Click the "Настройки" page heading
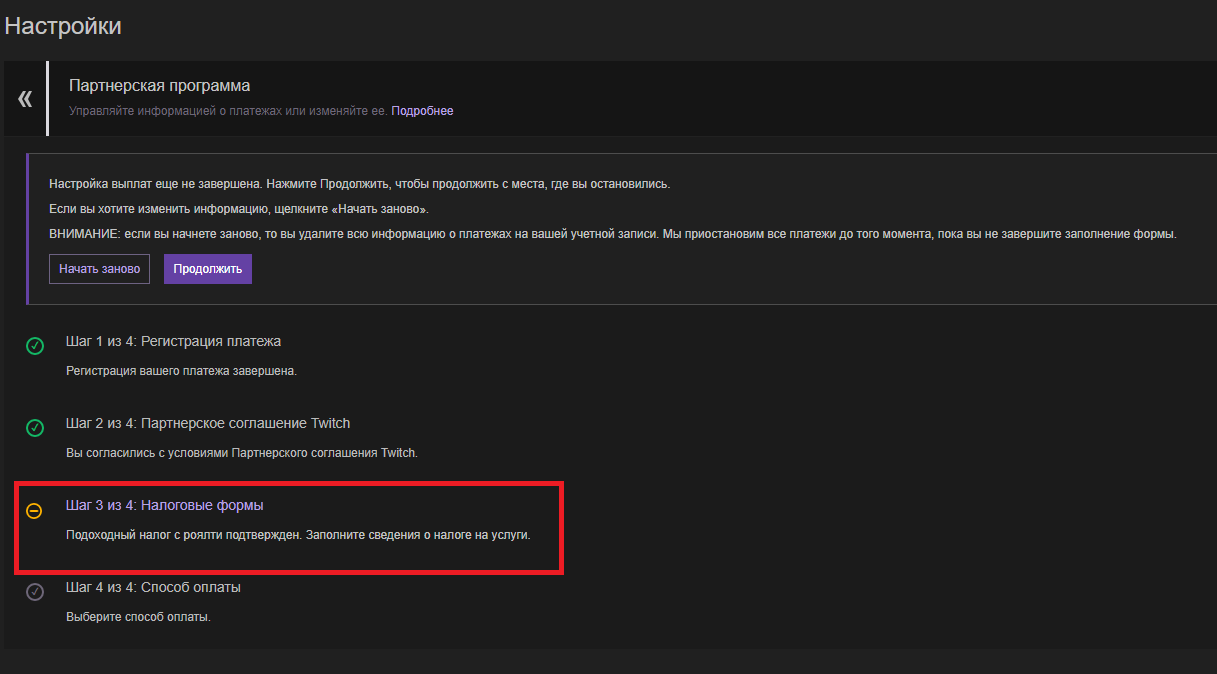 [x=63, y=26]
